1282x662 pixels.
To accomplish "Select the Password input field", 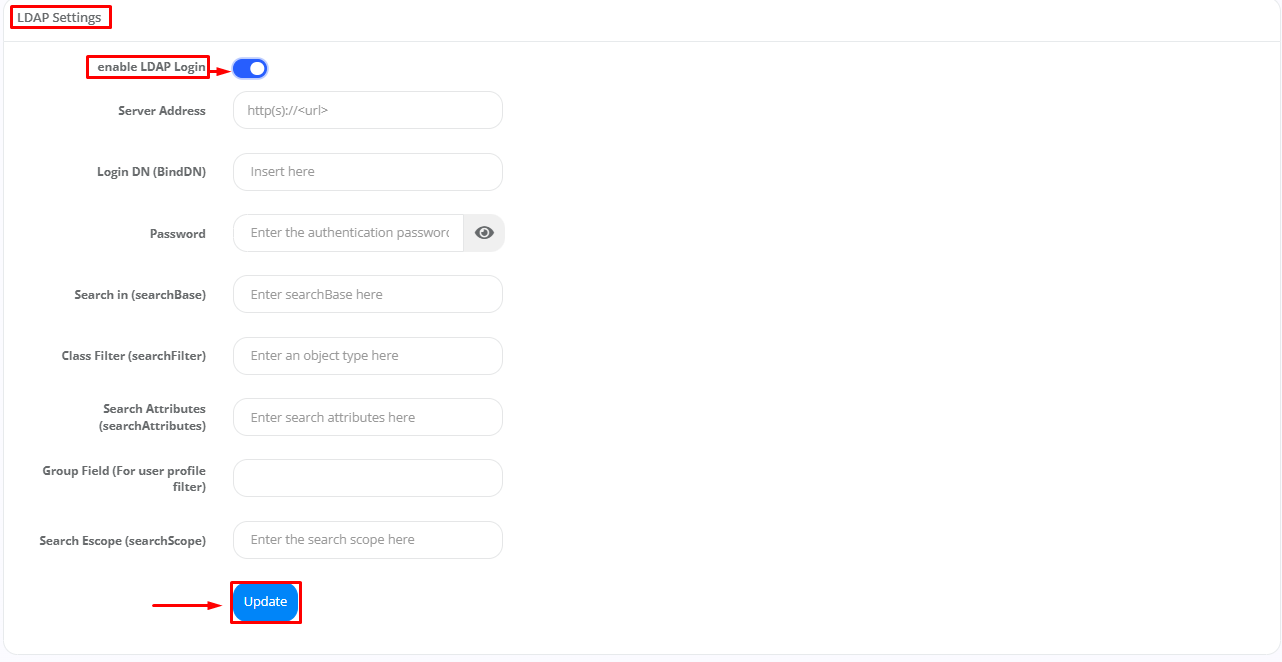I will pos(348,233).
